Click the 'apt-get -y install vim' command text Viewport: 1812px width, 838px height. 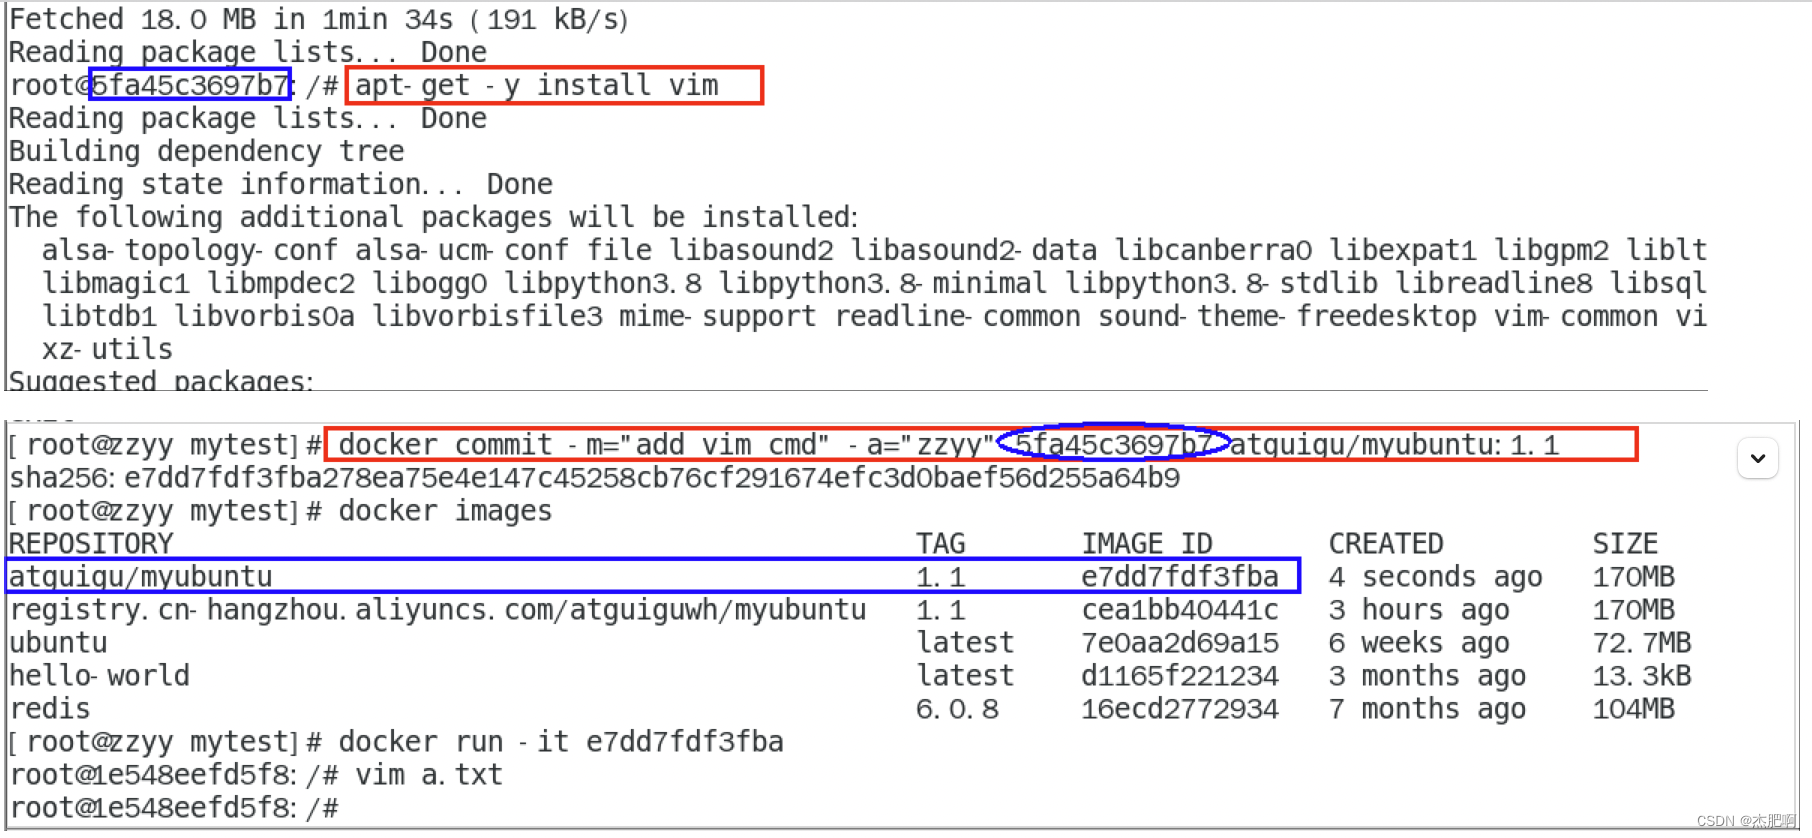536,86
